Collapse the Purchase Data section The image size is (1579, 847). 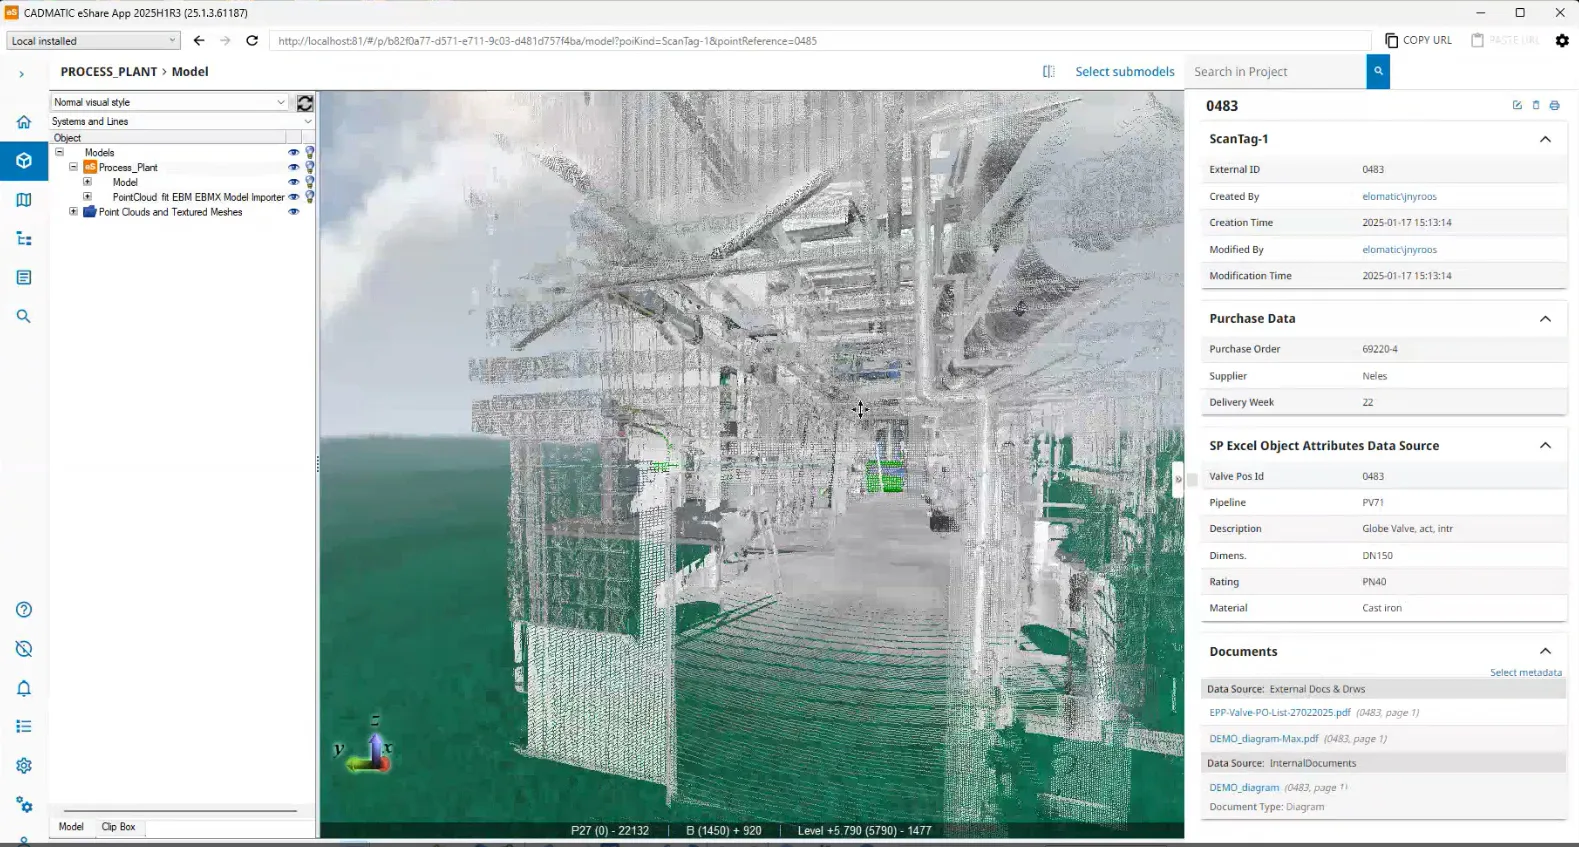coord(1545,319)
